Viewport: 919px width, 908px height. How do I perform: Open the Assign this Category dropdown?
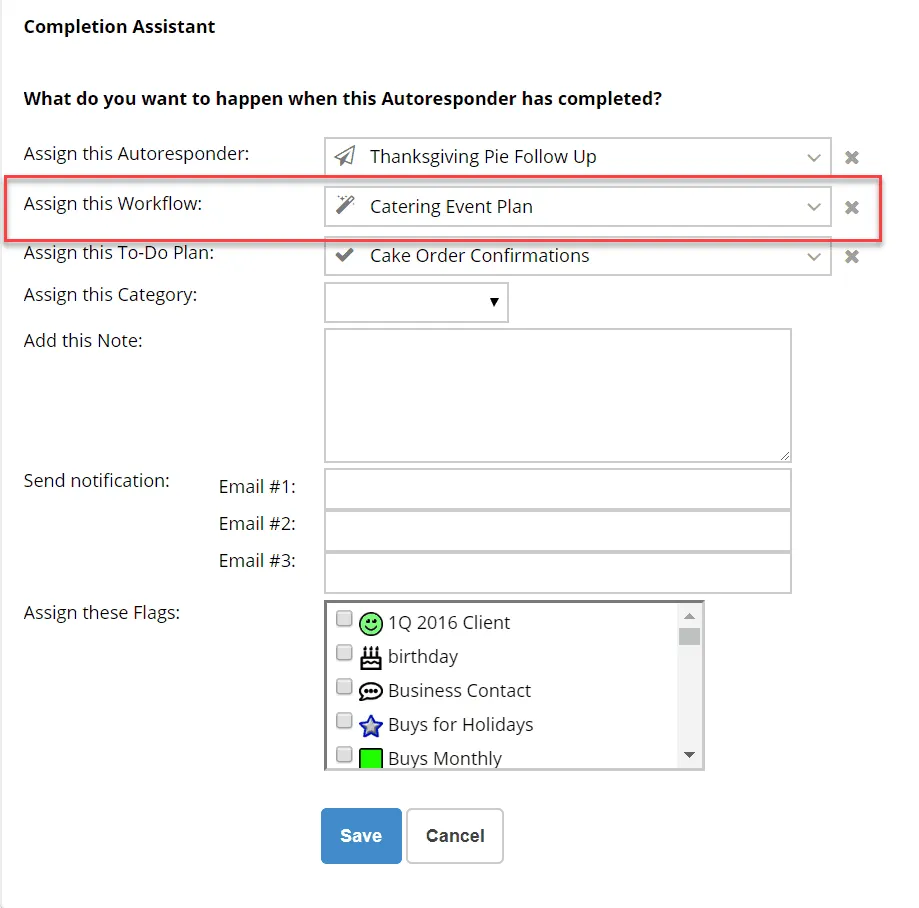point(416,302)
